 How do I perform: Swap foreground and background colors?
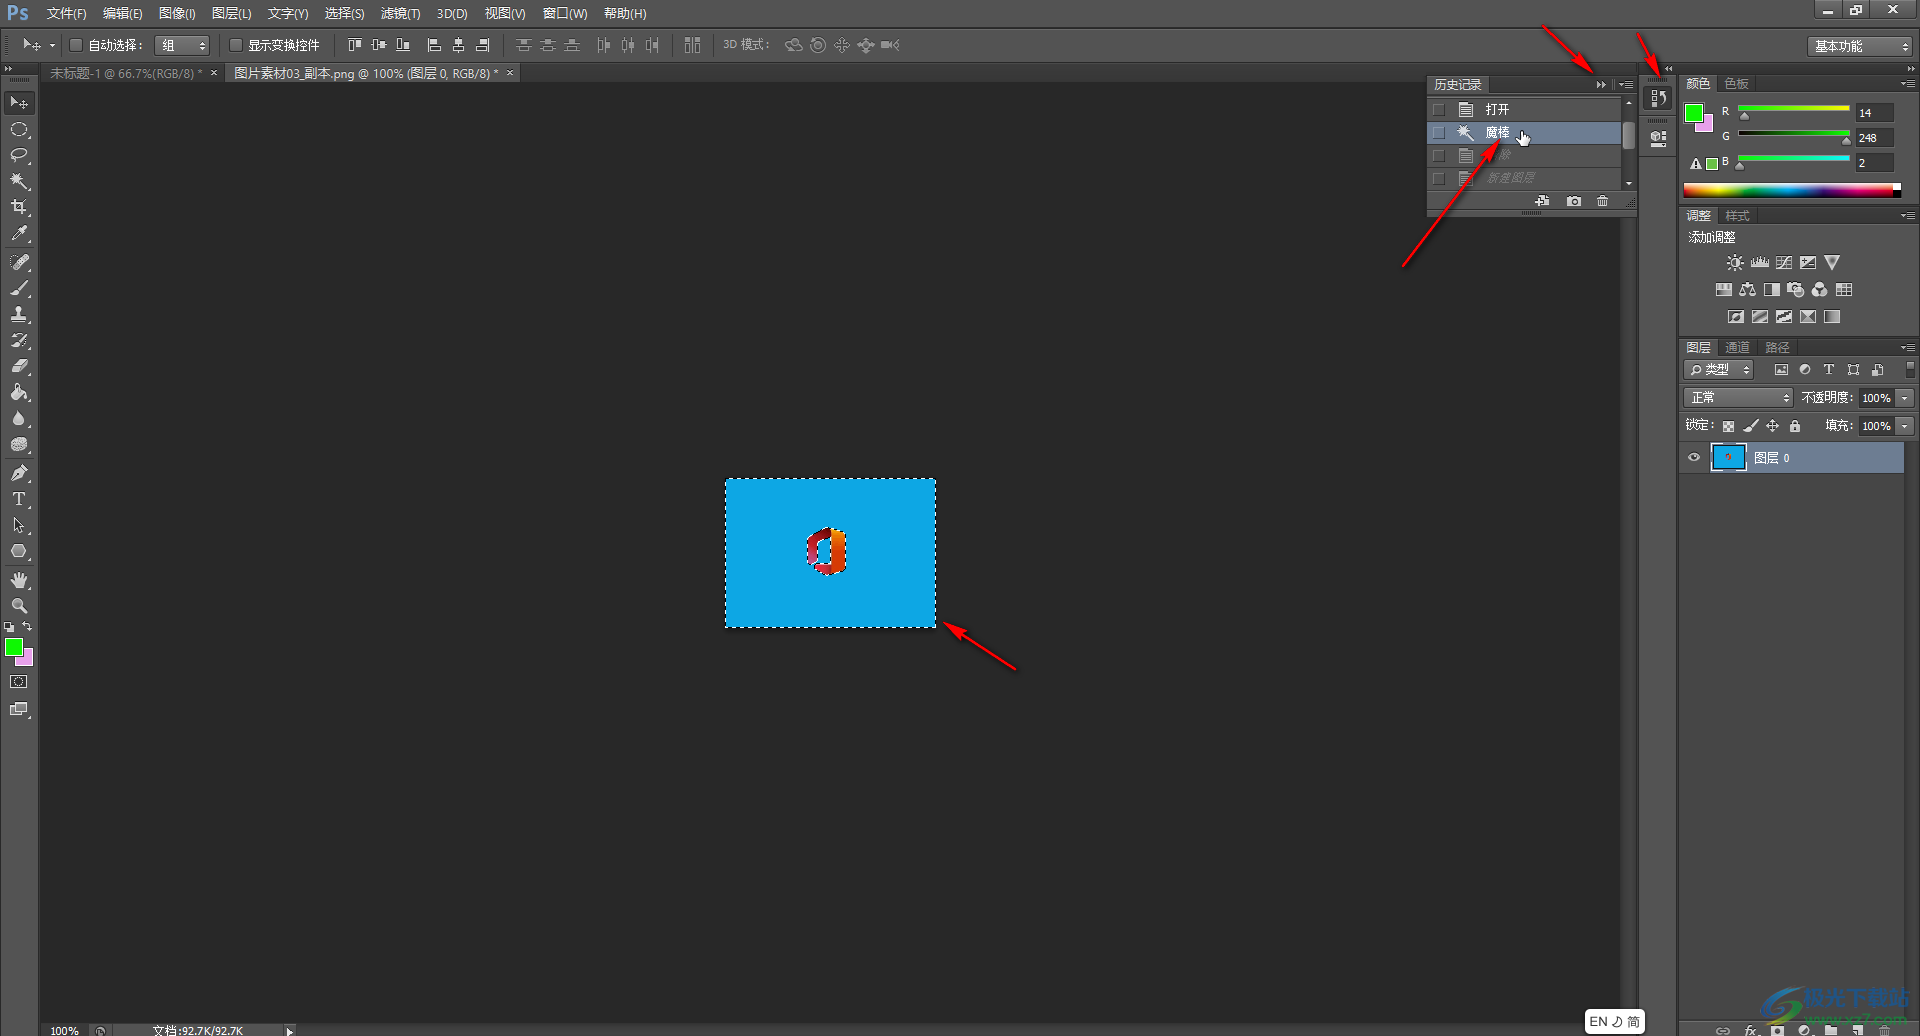click(27, 627)
